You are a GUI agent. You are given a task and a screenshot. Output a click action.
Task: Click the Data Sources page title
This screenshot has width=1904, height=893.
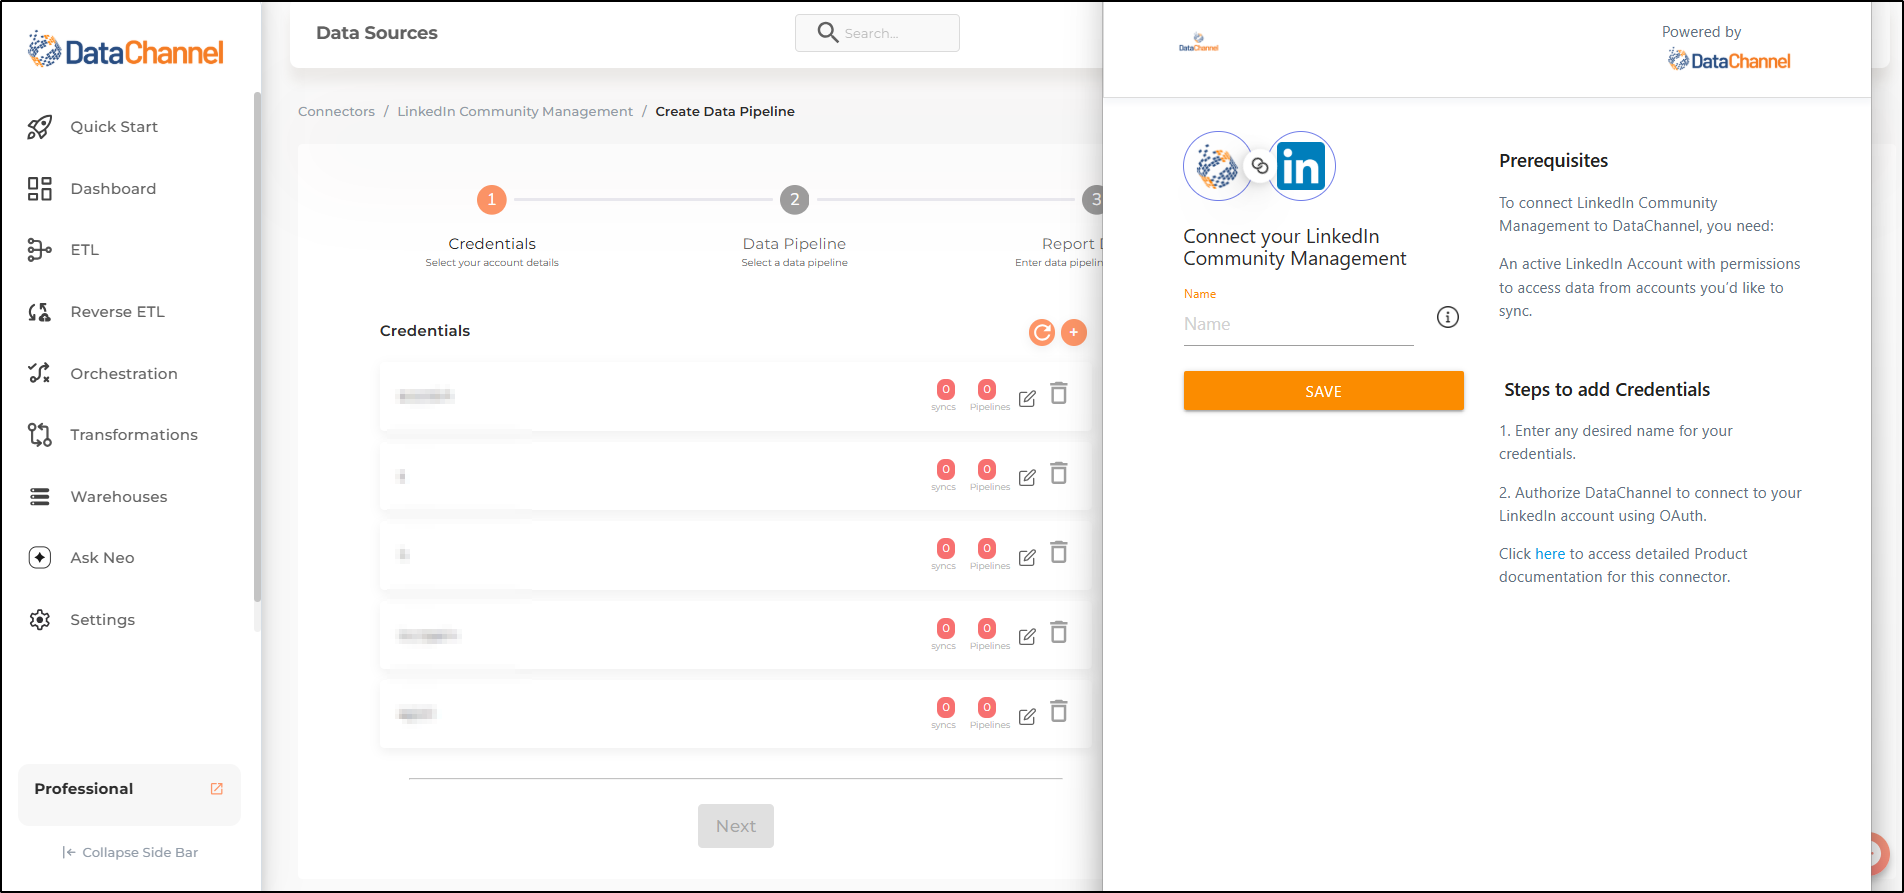click(x=377, y=33)
